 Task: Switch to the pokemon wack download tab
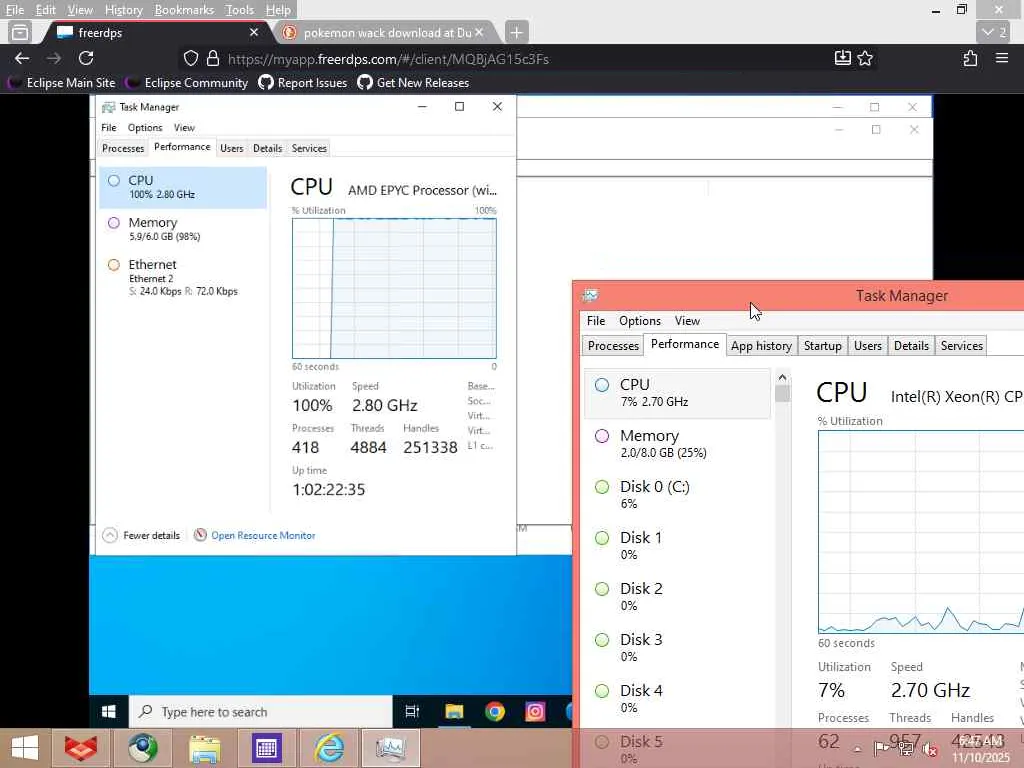coord(385,32)
